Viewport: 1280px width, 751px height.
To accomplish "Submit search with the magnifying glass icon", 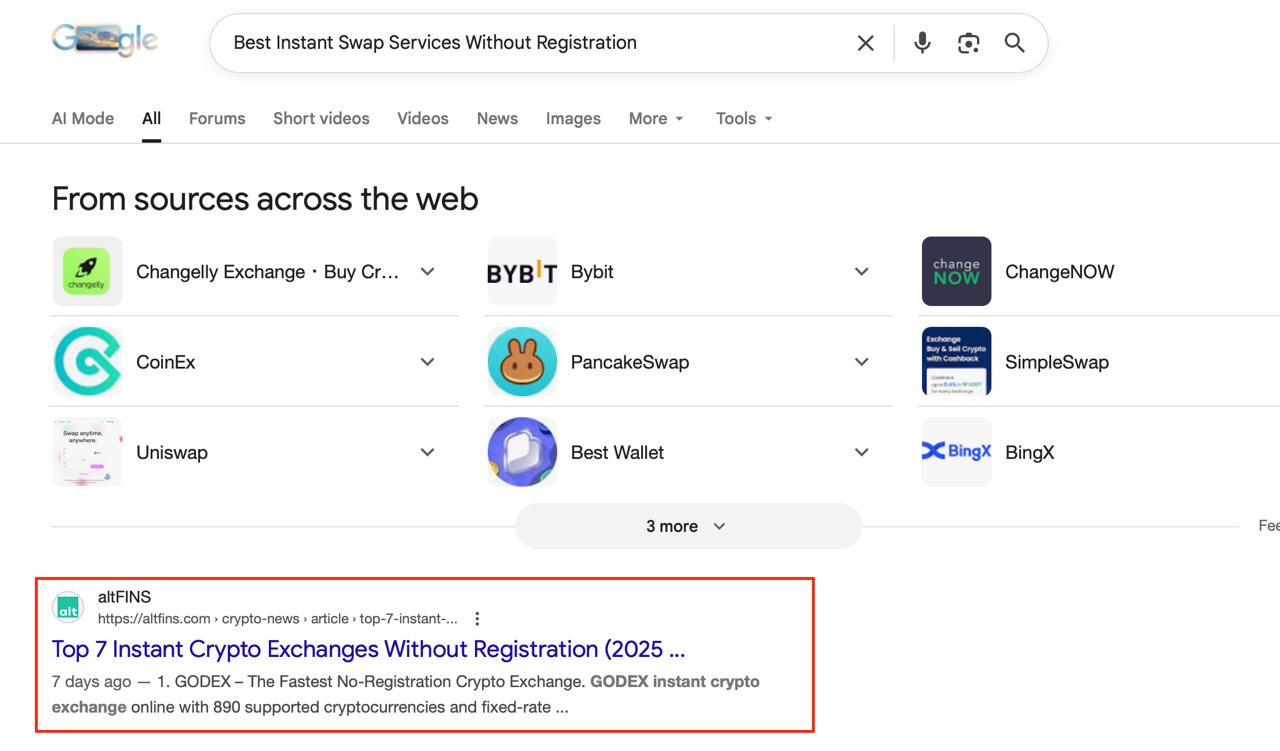I will 1014,43.
